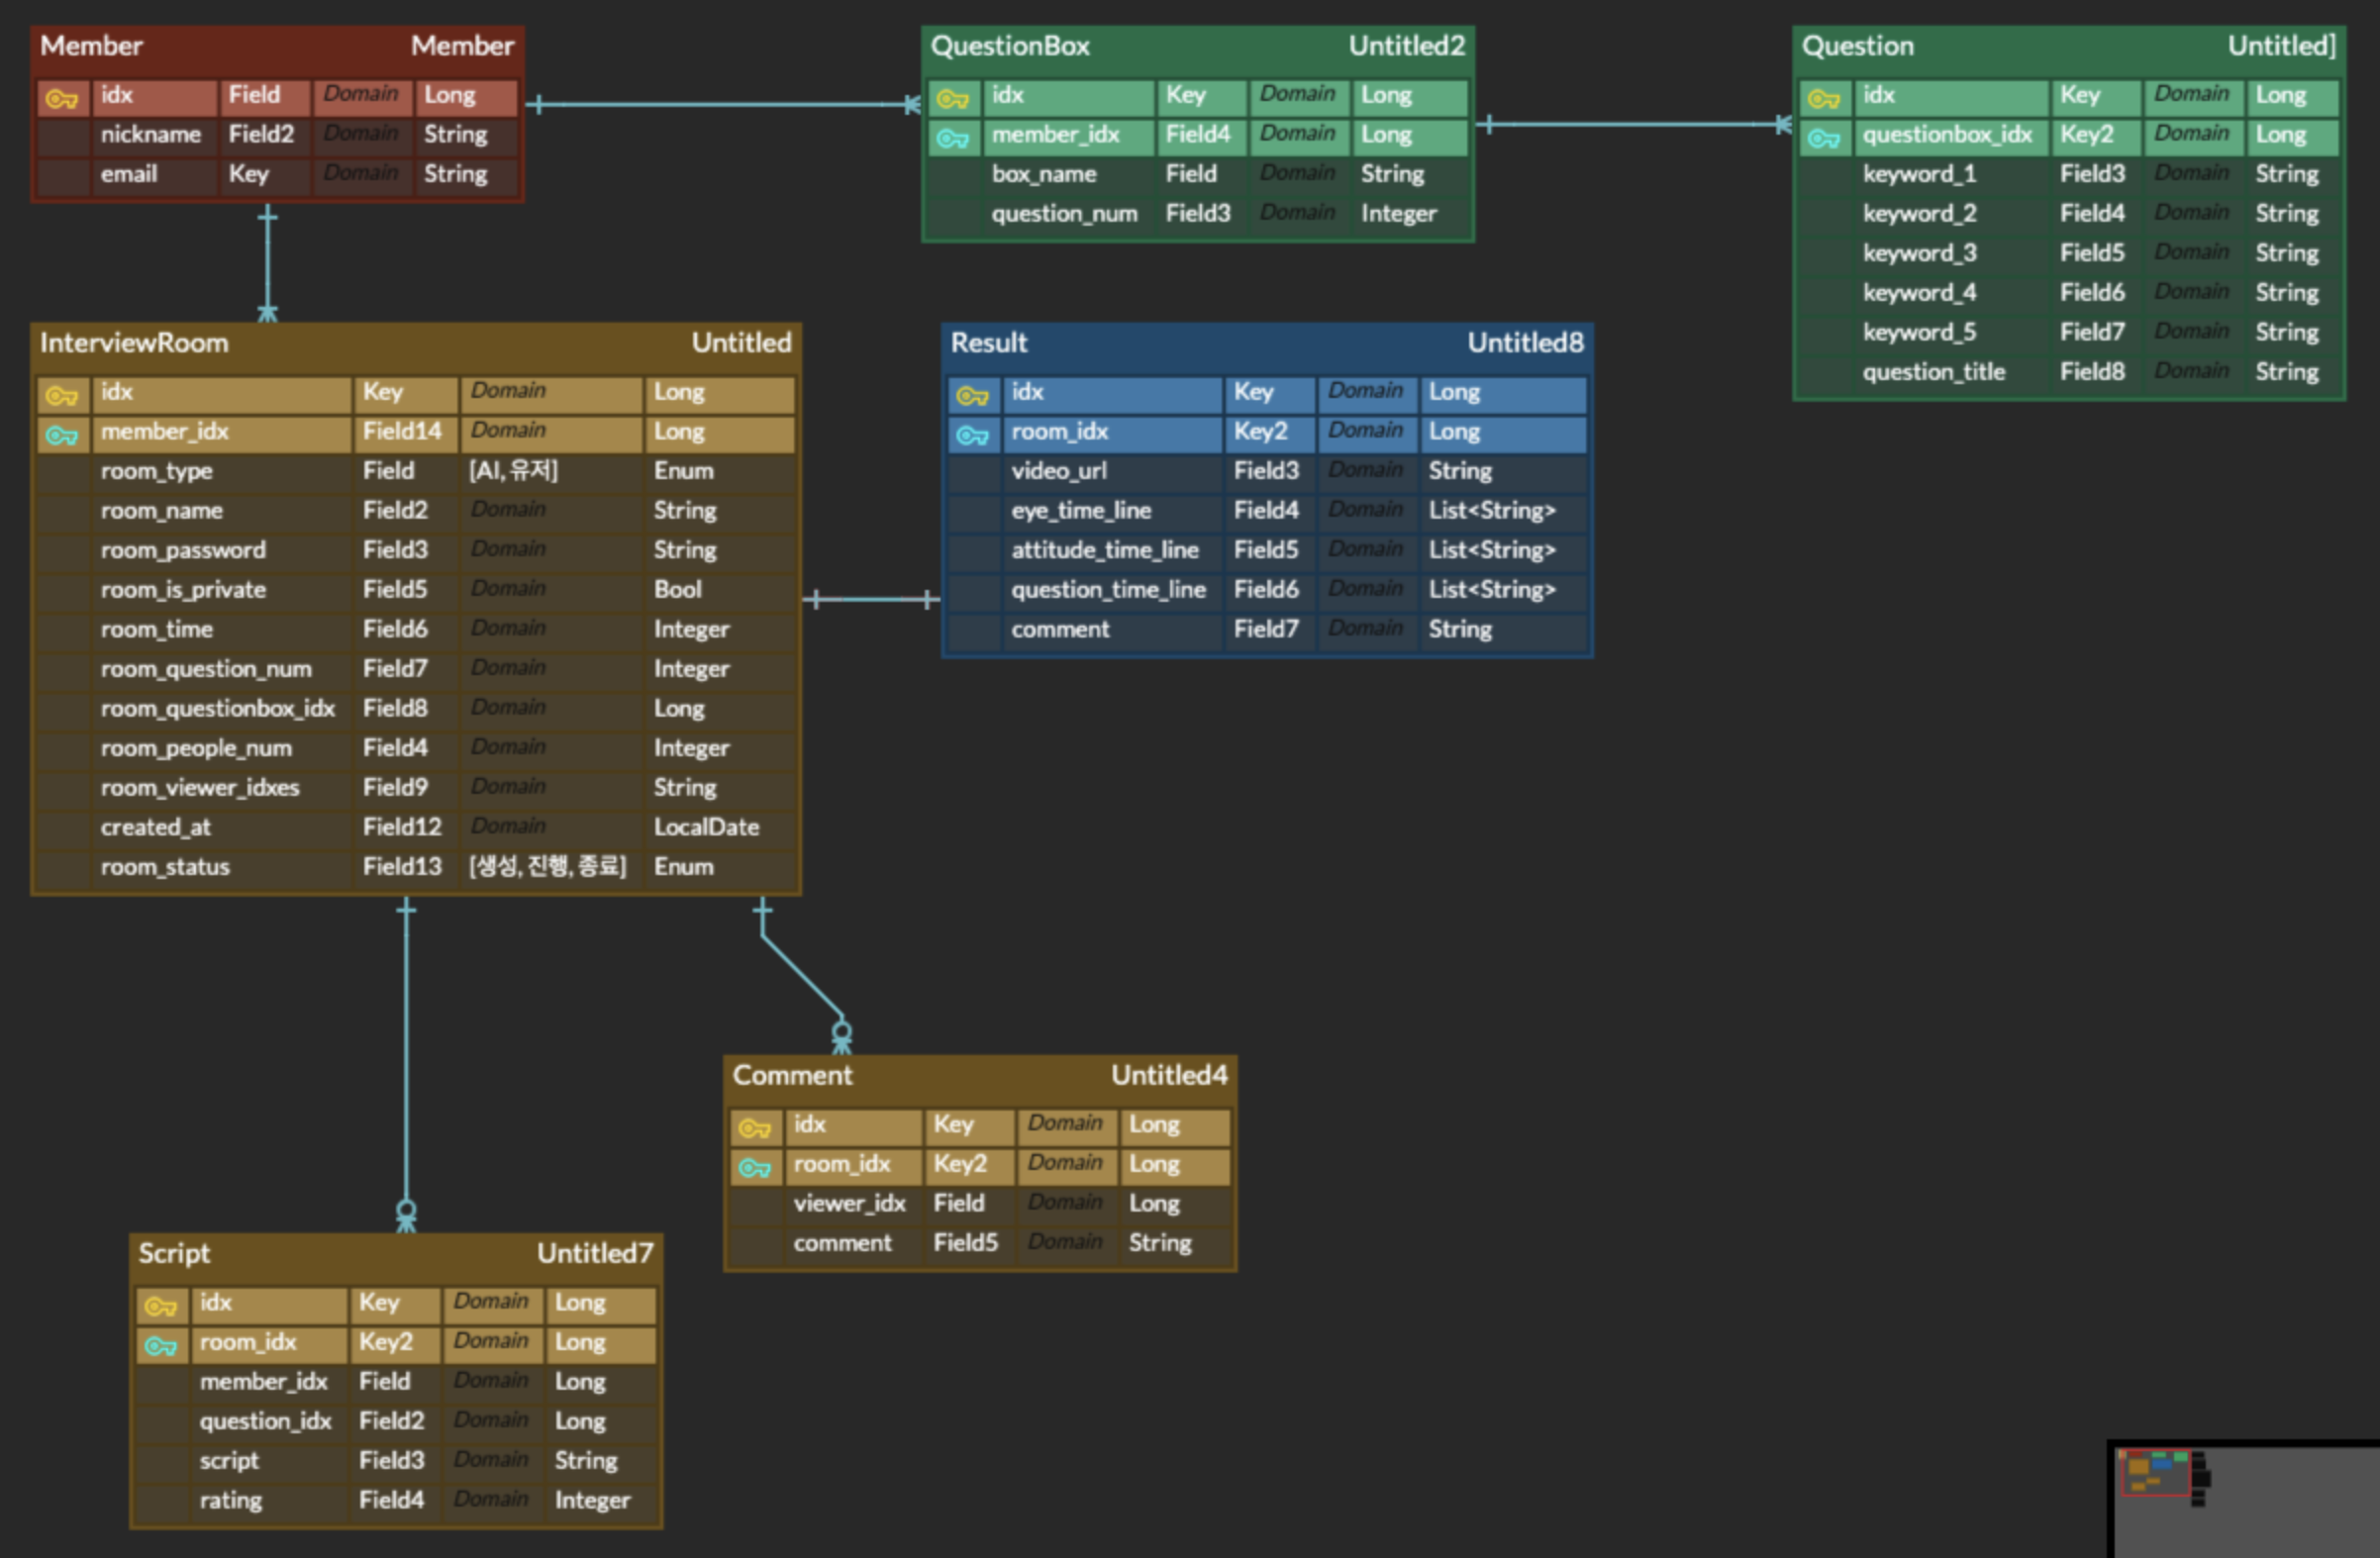
Task: Click the nickname column in Member table
Action: (150, 135)
